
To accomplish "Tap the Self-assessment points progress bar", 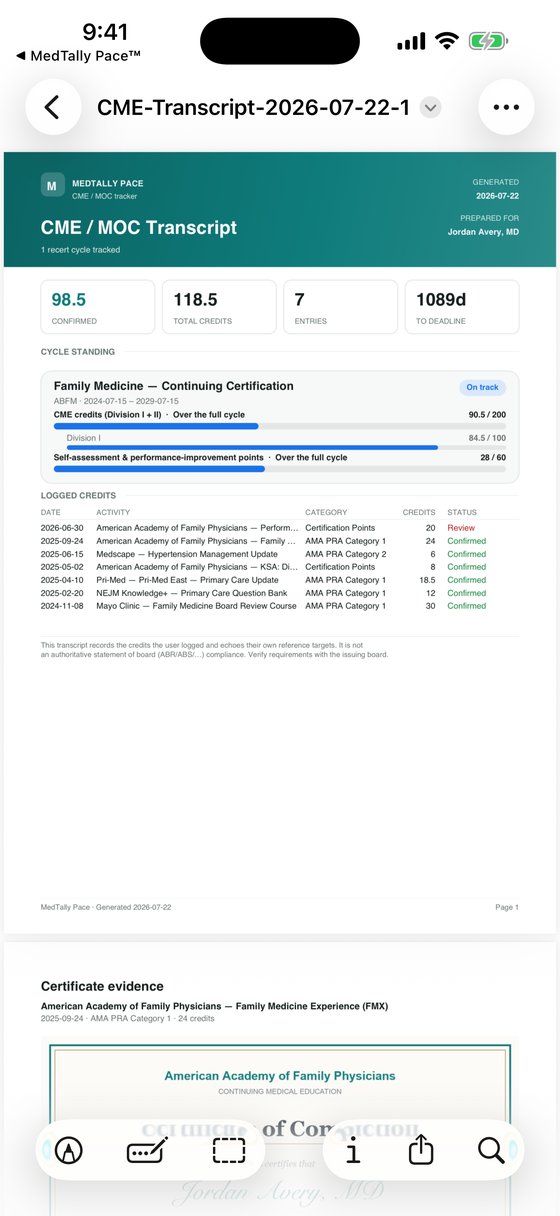I will point(280,468).
